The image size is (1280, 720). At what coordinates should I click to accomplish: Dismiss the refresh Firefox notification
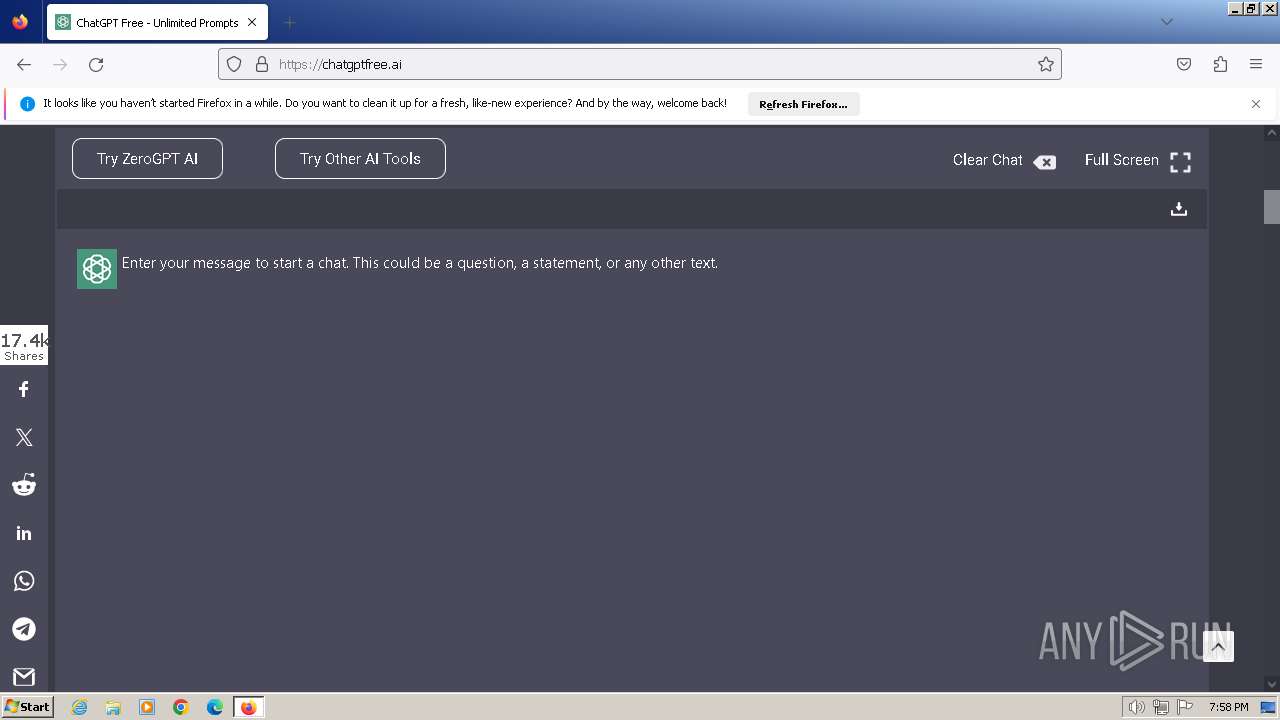click(x=1256, y=104)
